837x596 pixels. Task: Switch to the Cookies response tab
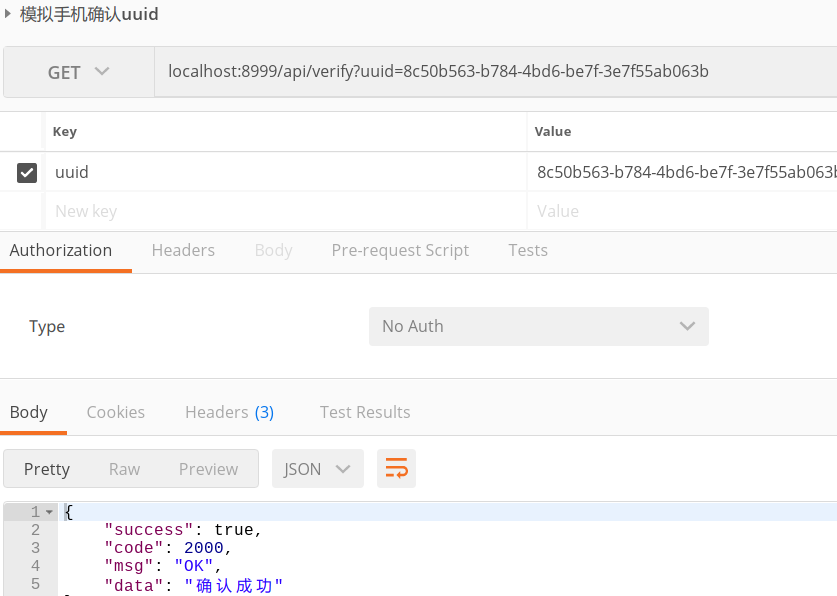pyautogui.click(x=115, y=411)
